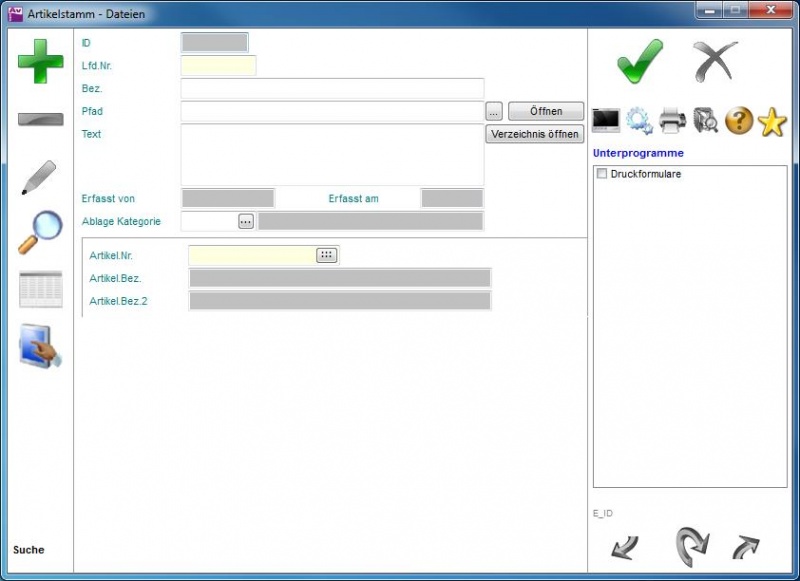The height and width of the screenshot is (581, 800).
Task: Select the pencil edit icon
Action: (x=39, y=177)
